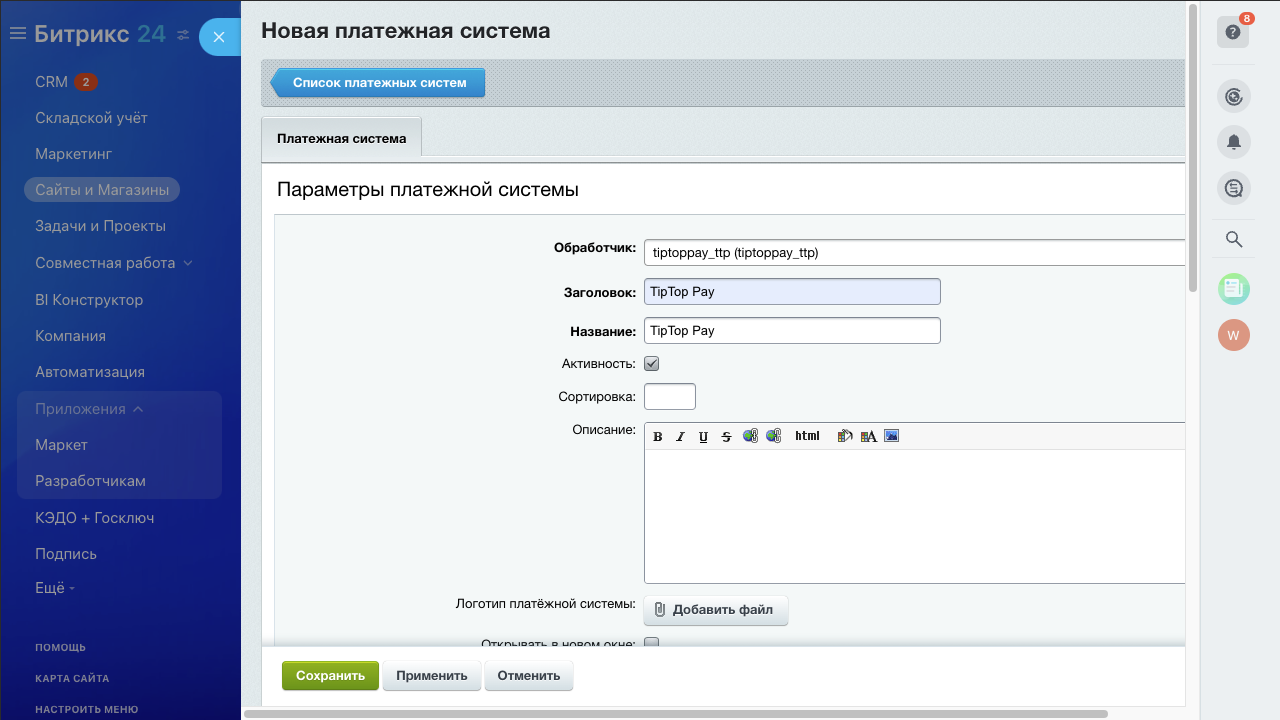Apply bold formatting in description editor
The width and height of the screenshot is (1280, 720).
pyautogui.click(x=658, y=436)
